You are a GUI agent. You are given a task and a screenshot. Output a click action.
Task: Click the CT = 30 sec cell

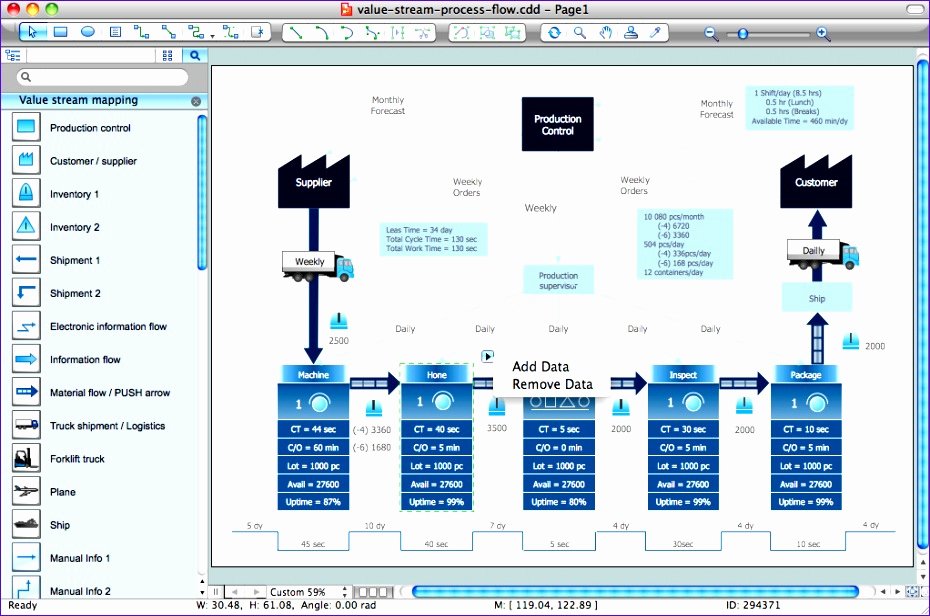pos(683,429)
